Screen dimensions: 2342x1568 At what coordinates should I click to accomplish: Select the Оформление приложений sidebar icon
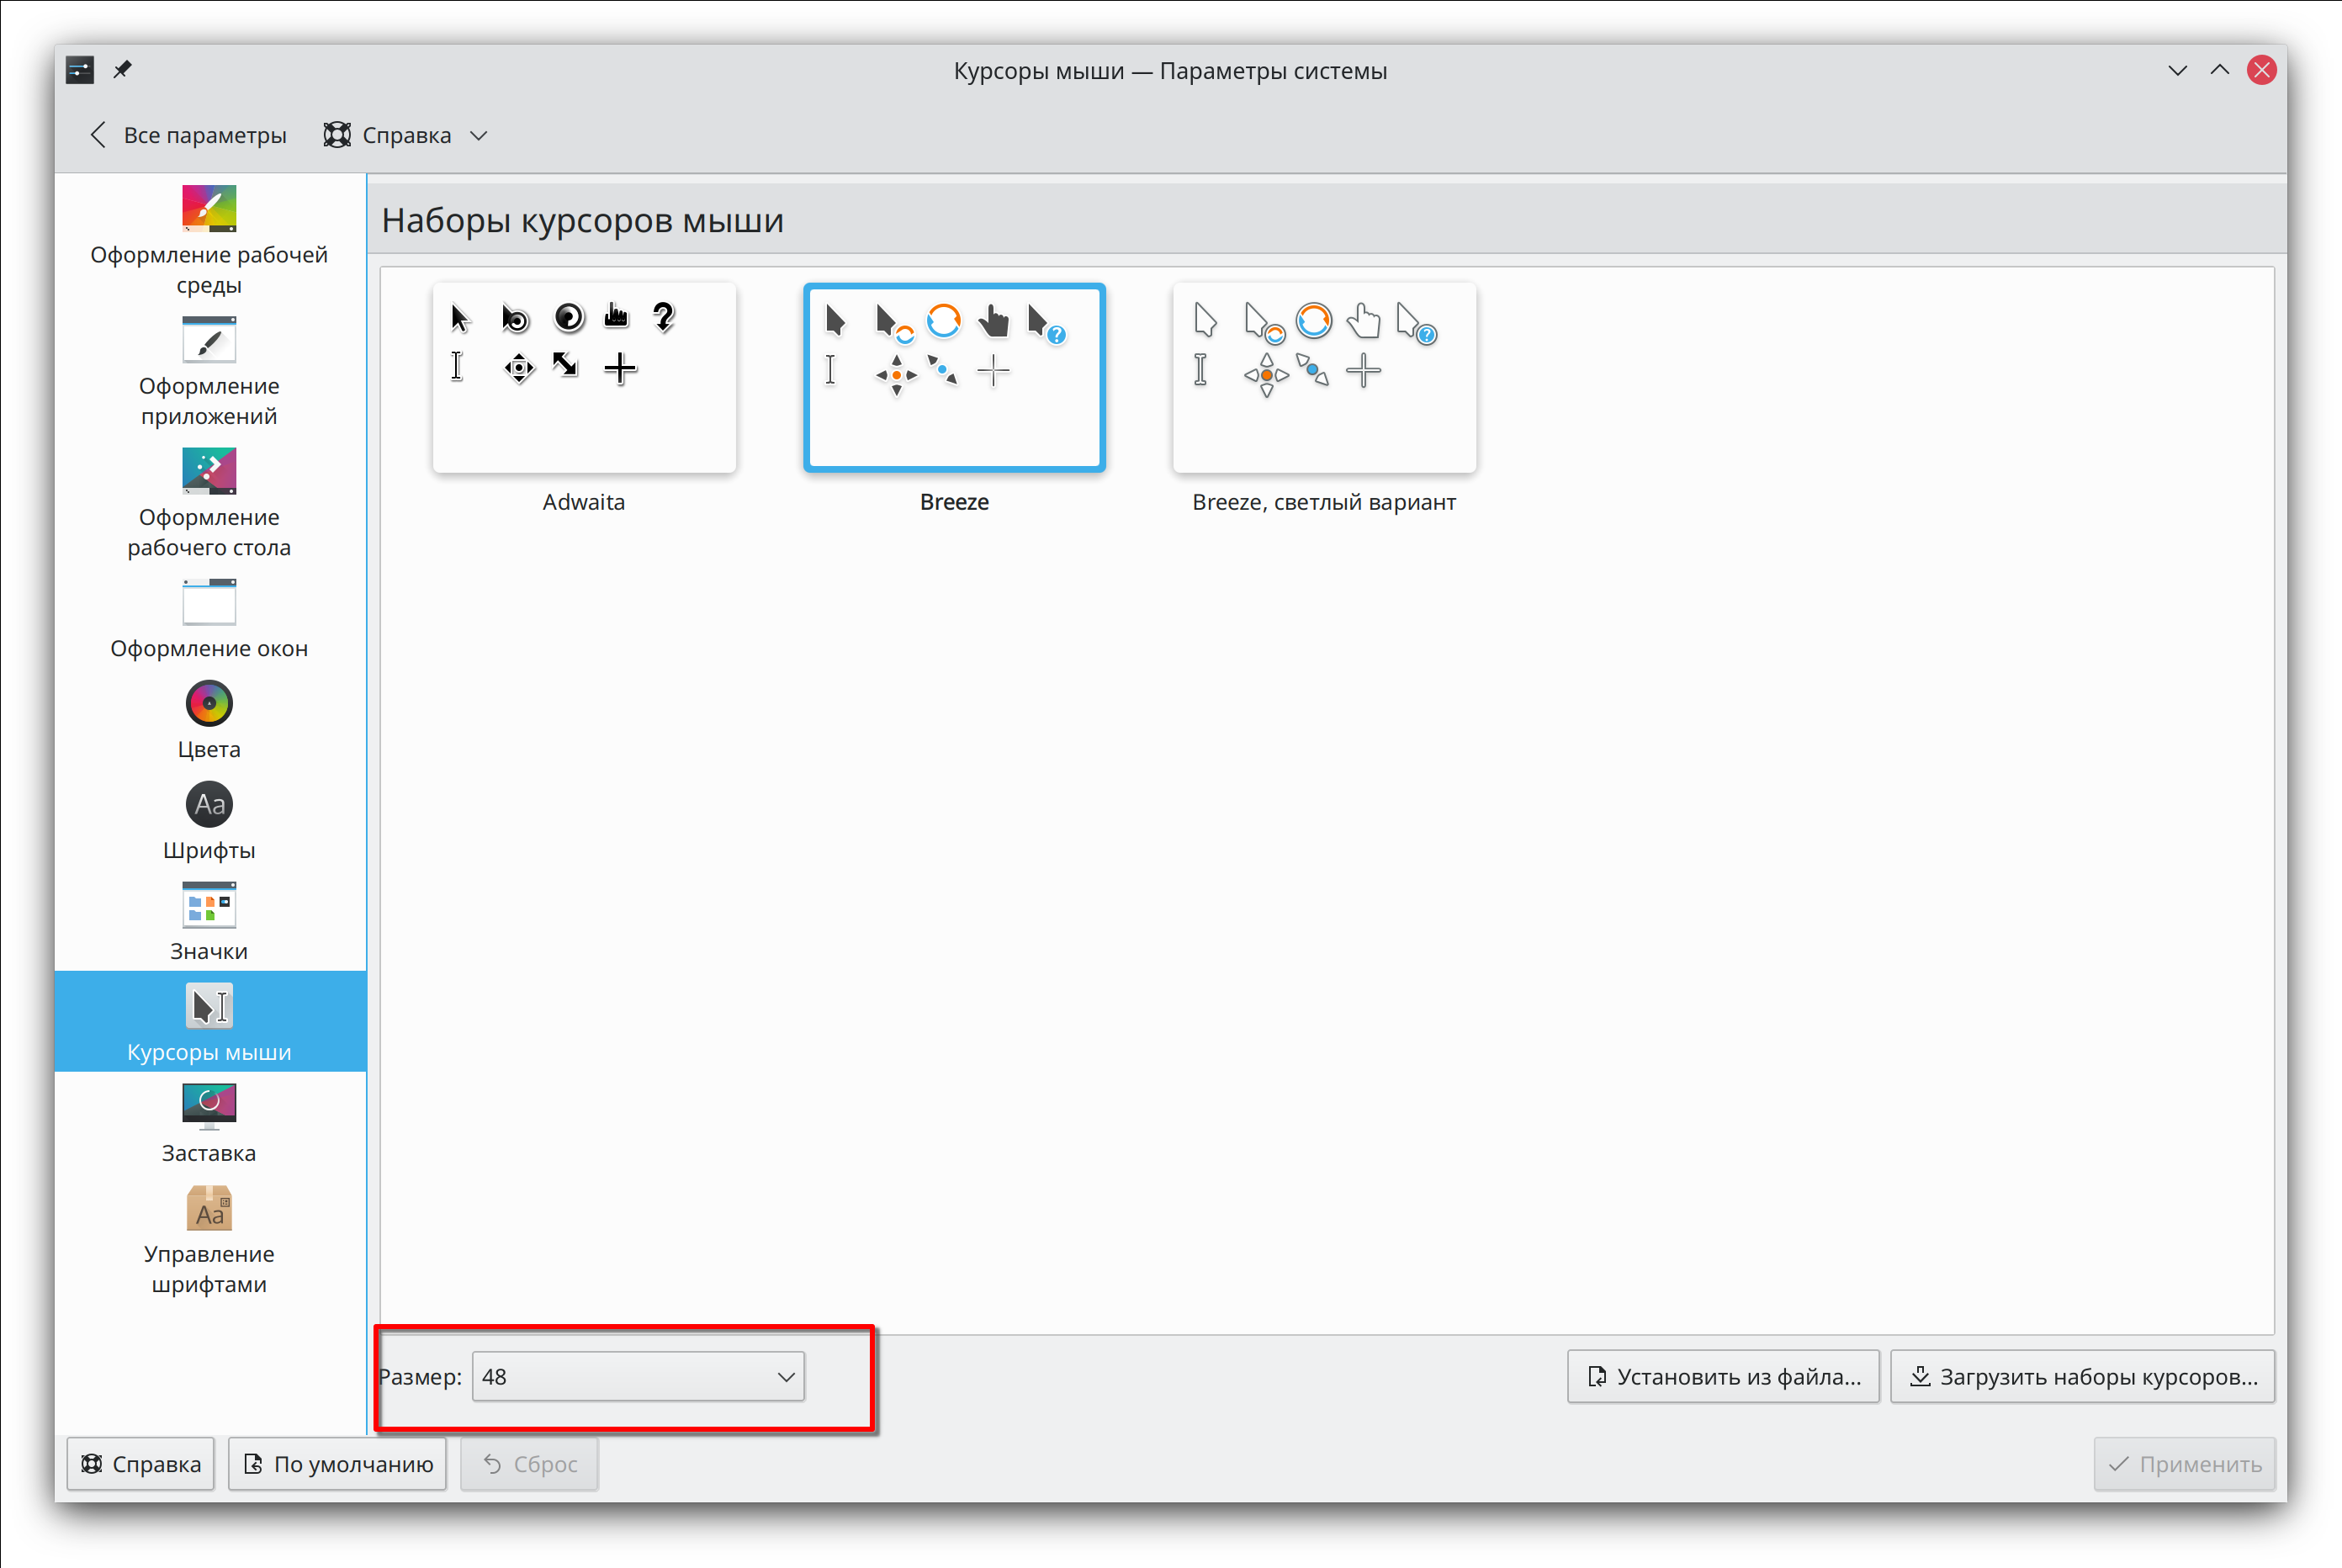[x=209, y=340]
